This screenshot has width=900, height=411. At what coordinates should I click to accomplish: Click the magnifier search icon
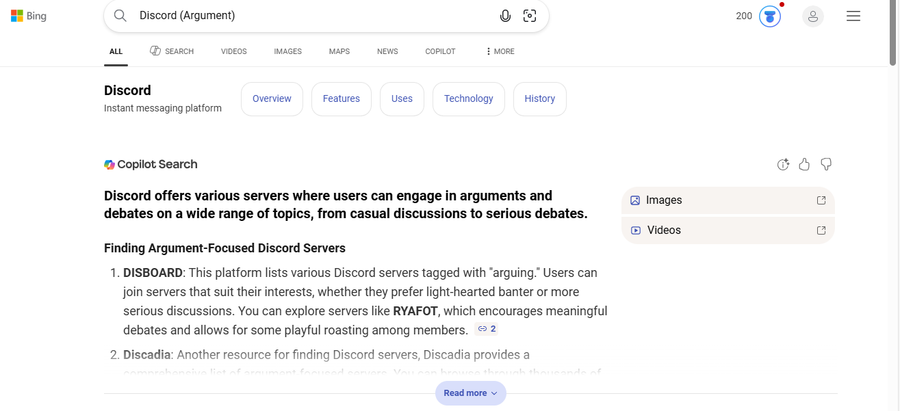[120, 15]
